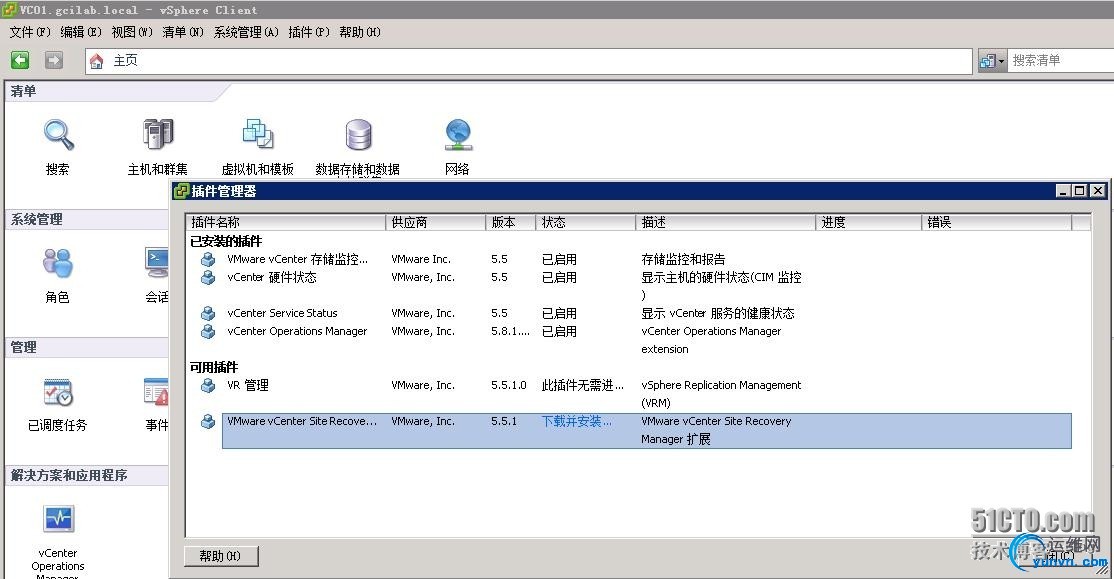
Task: Open the 搜索 magnifier icon in inventory
Action: coord(58,134)
